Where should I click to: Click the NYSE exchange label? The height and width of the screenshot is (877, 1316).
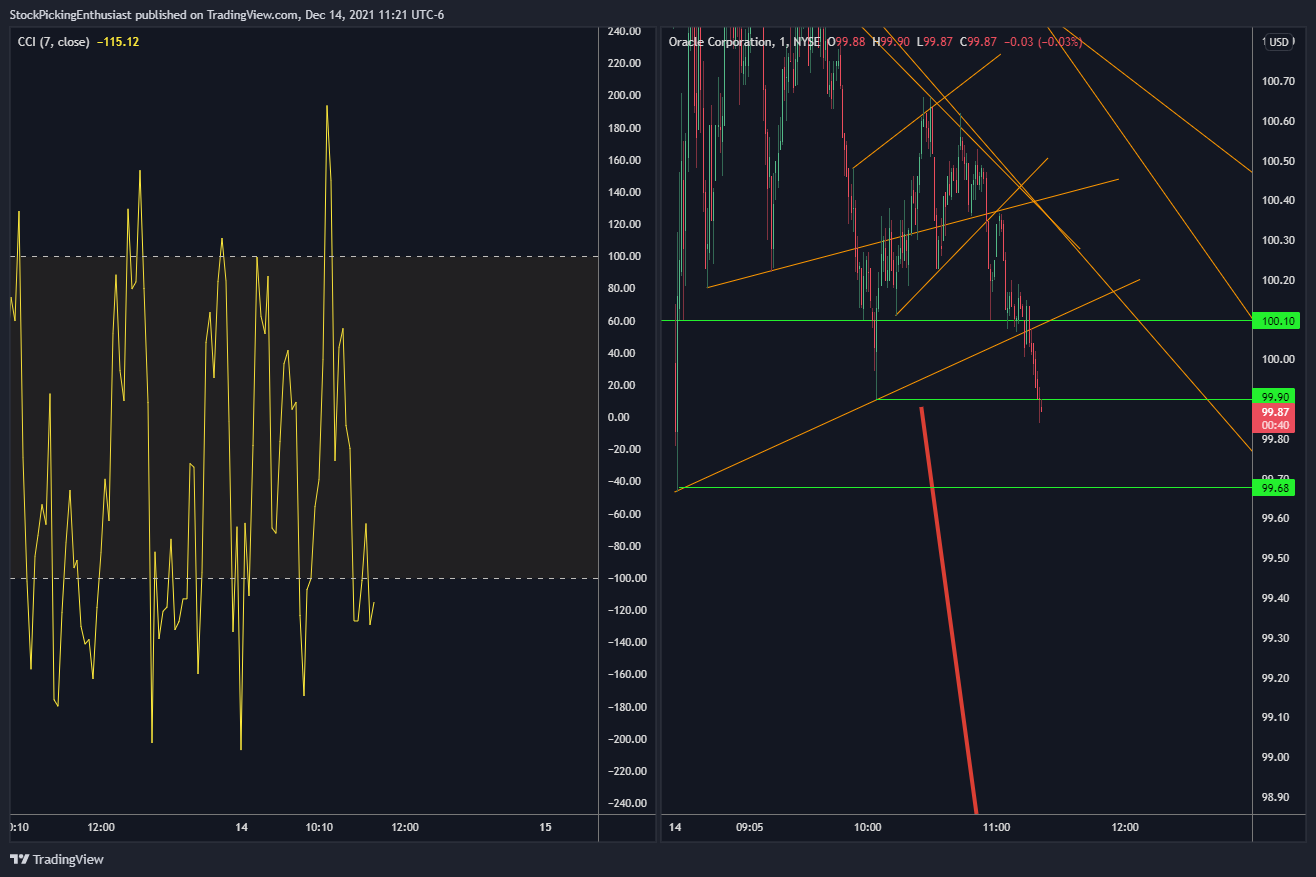point(807,42)
